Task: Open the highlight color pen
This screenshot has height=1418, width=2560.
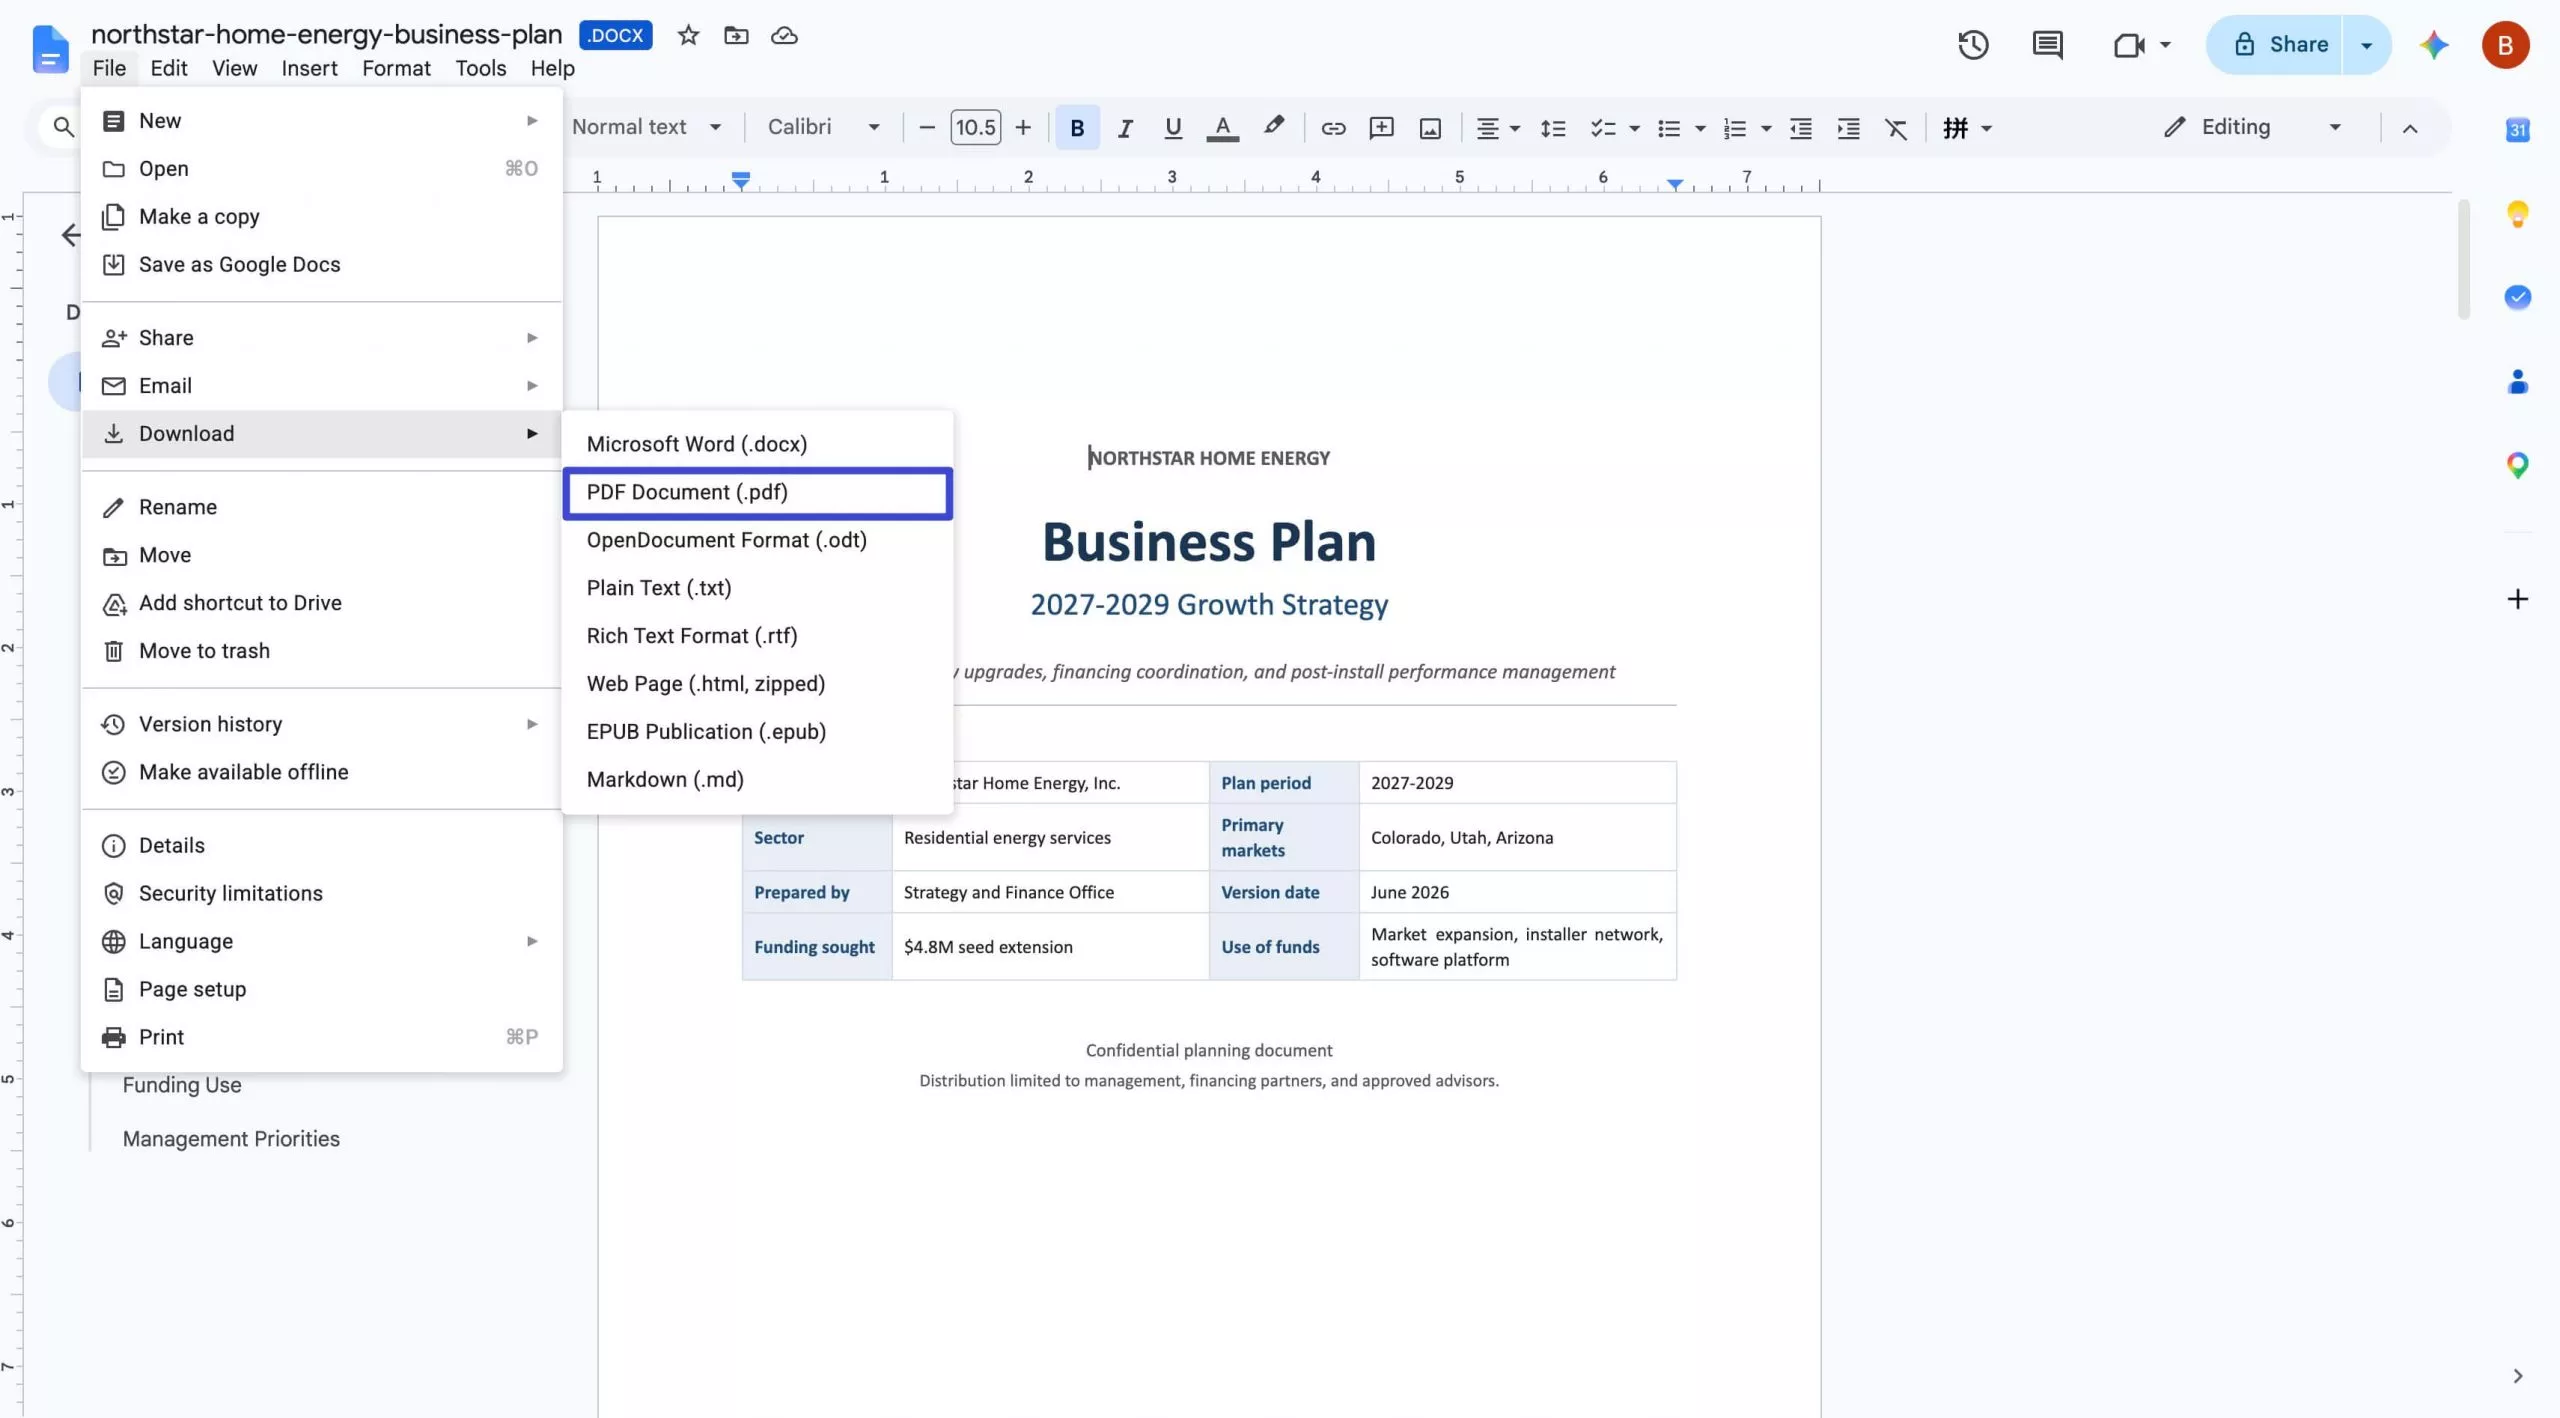Action: [x=1273, y=128]
